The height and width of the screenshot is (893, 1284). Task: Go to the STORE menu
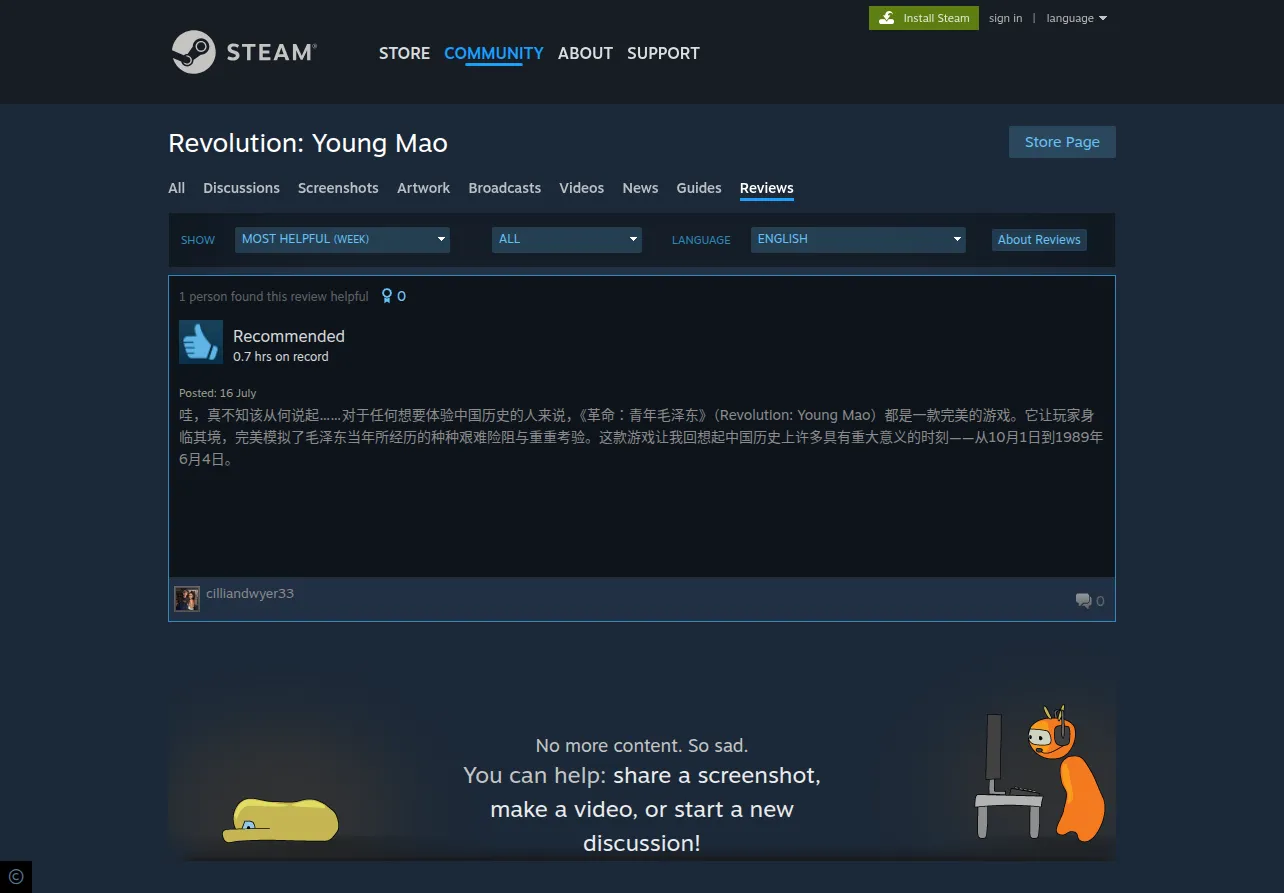404,53
